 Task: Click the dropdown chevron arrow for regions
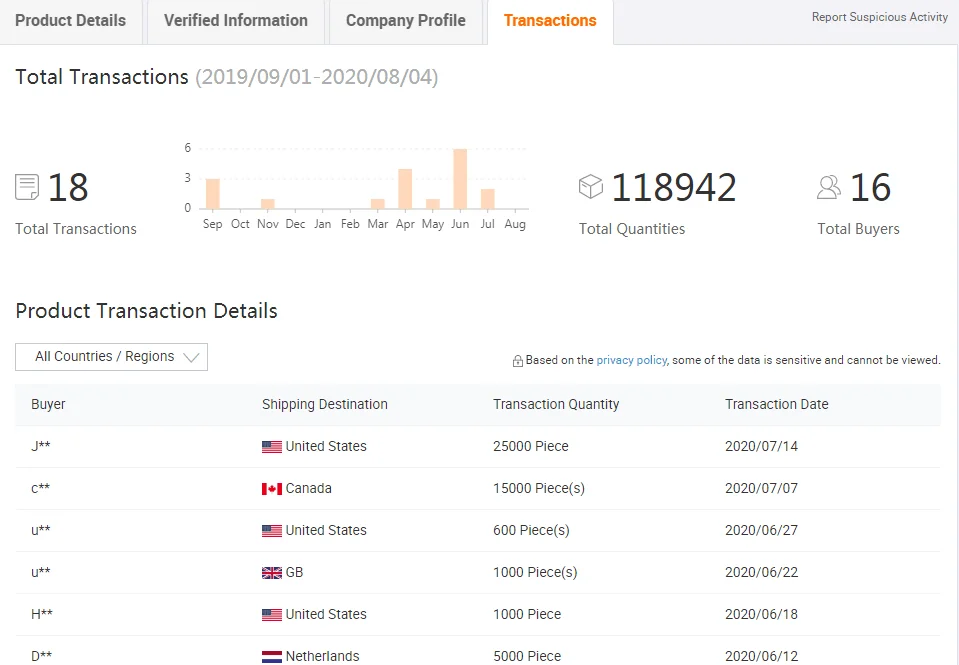(192, 357)
